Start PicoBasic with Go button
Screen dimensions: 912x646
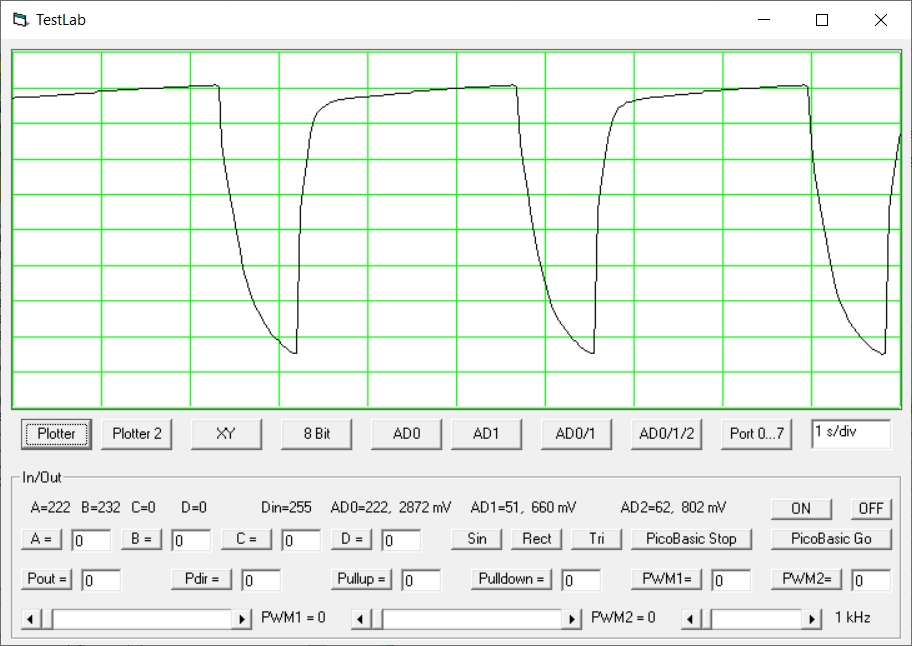pyautogui.click(x=831, y=539)
